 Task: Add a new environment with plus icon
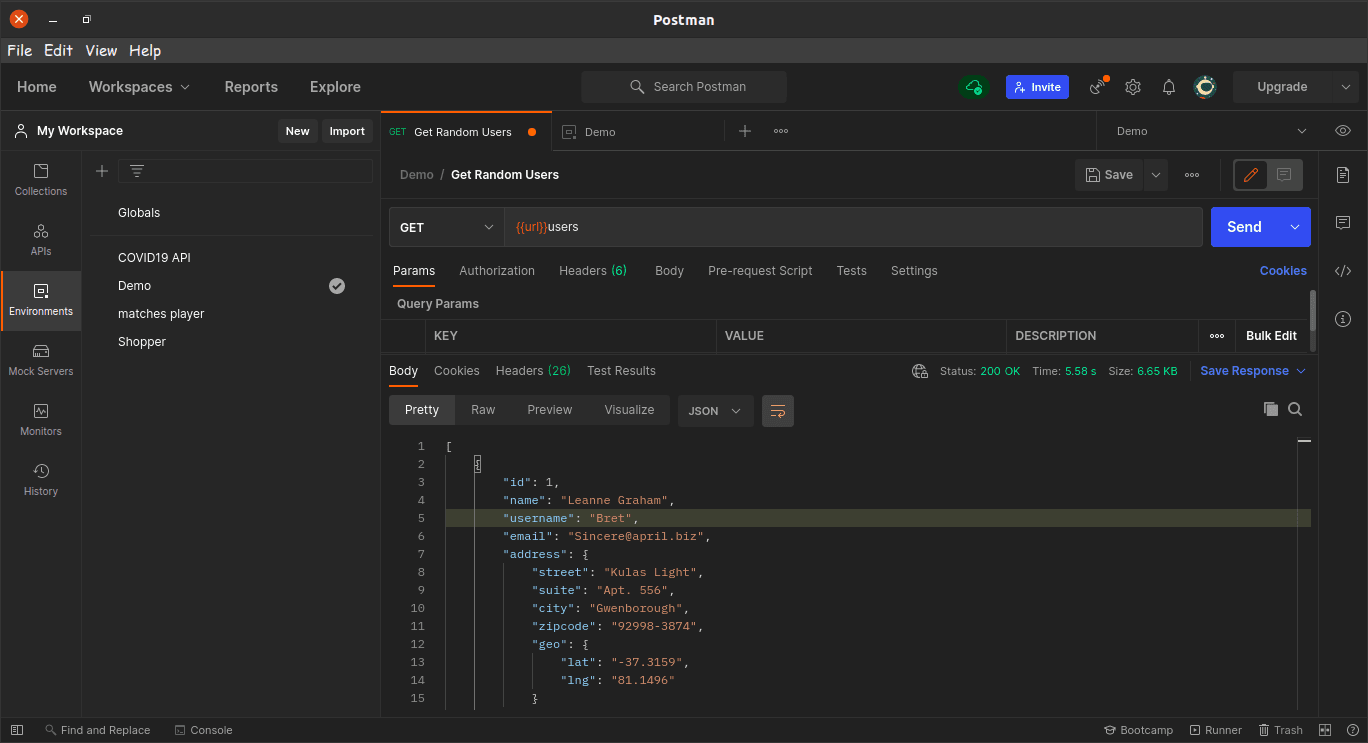(x=101, y=171)
